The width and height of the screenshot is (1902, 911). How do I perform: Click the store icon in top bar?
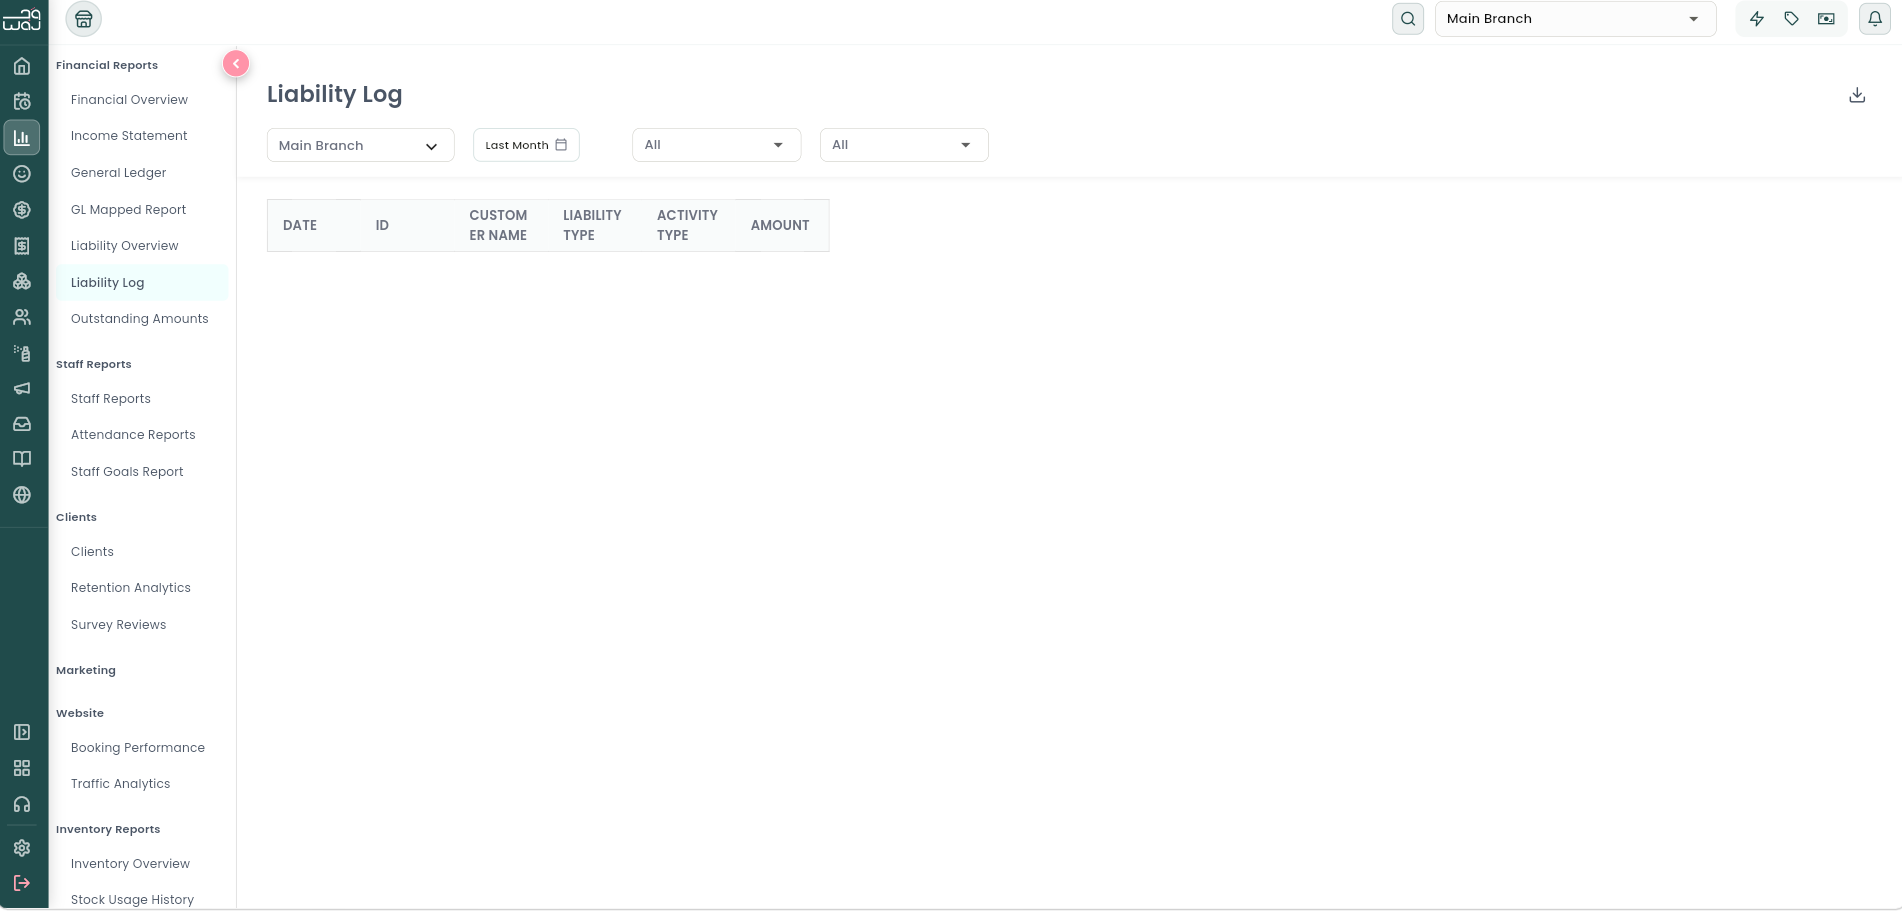(84, 19)
